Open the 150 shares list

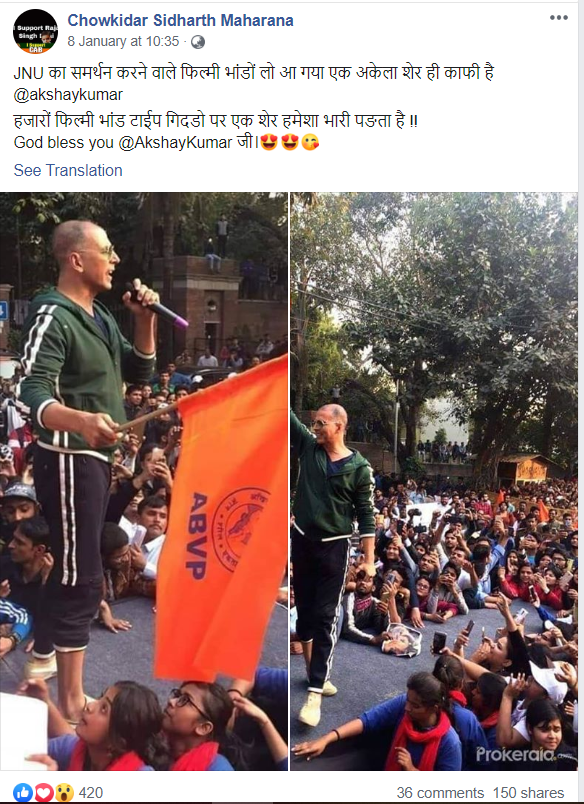(528, 793)
